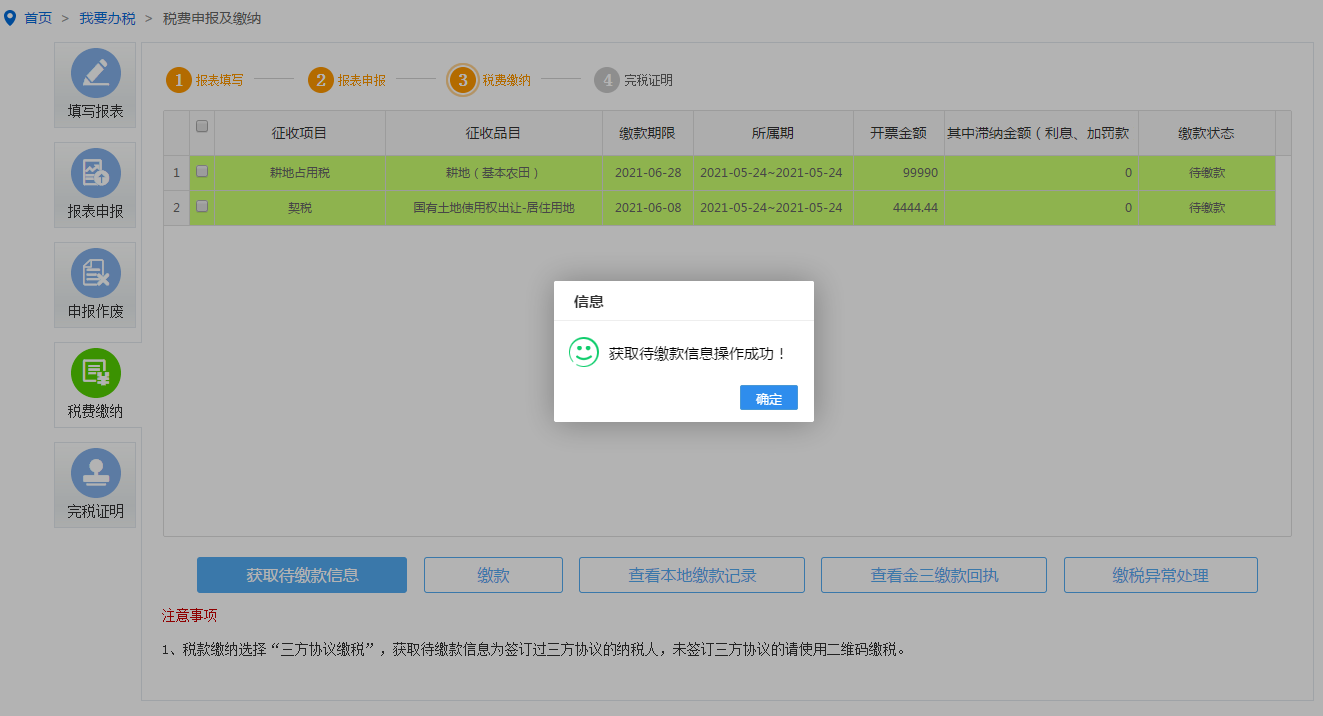The height and width of the screenshot is (716, 1323).
Task: Open the 完税证明 stamp icon
Action: 96,473
